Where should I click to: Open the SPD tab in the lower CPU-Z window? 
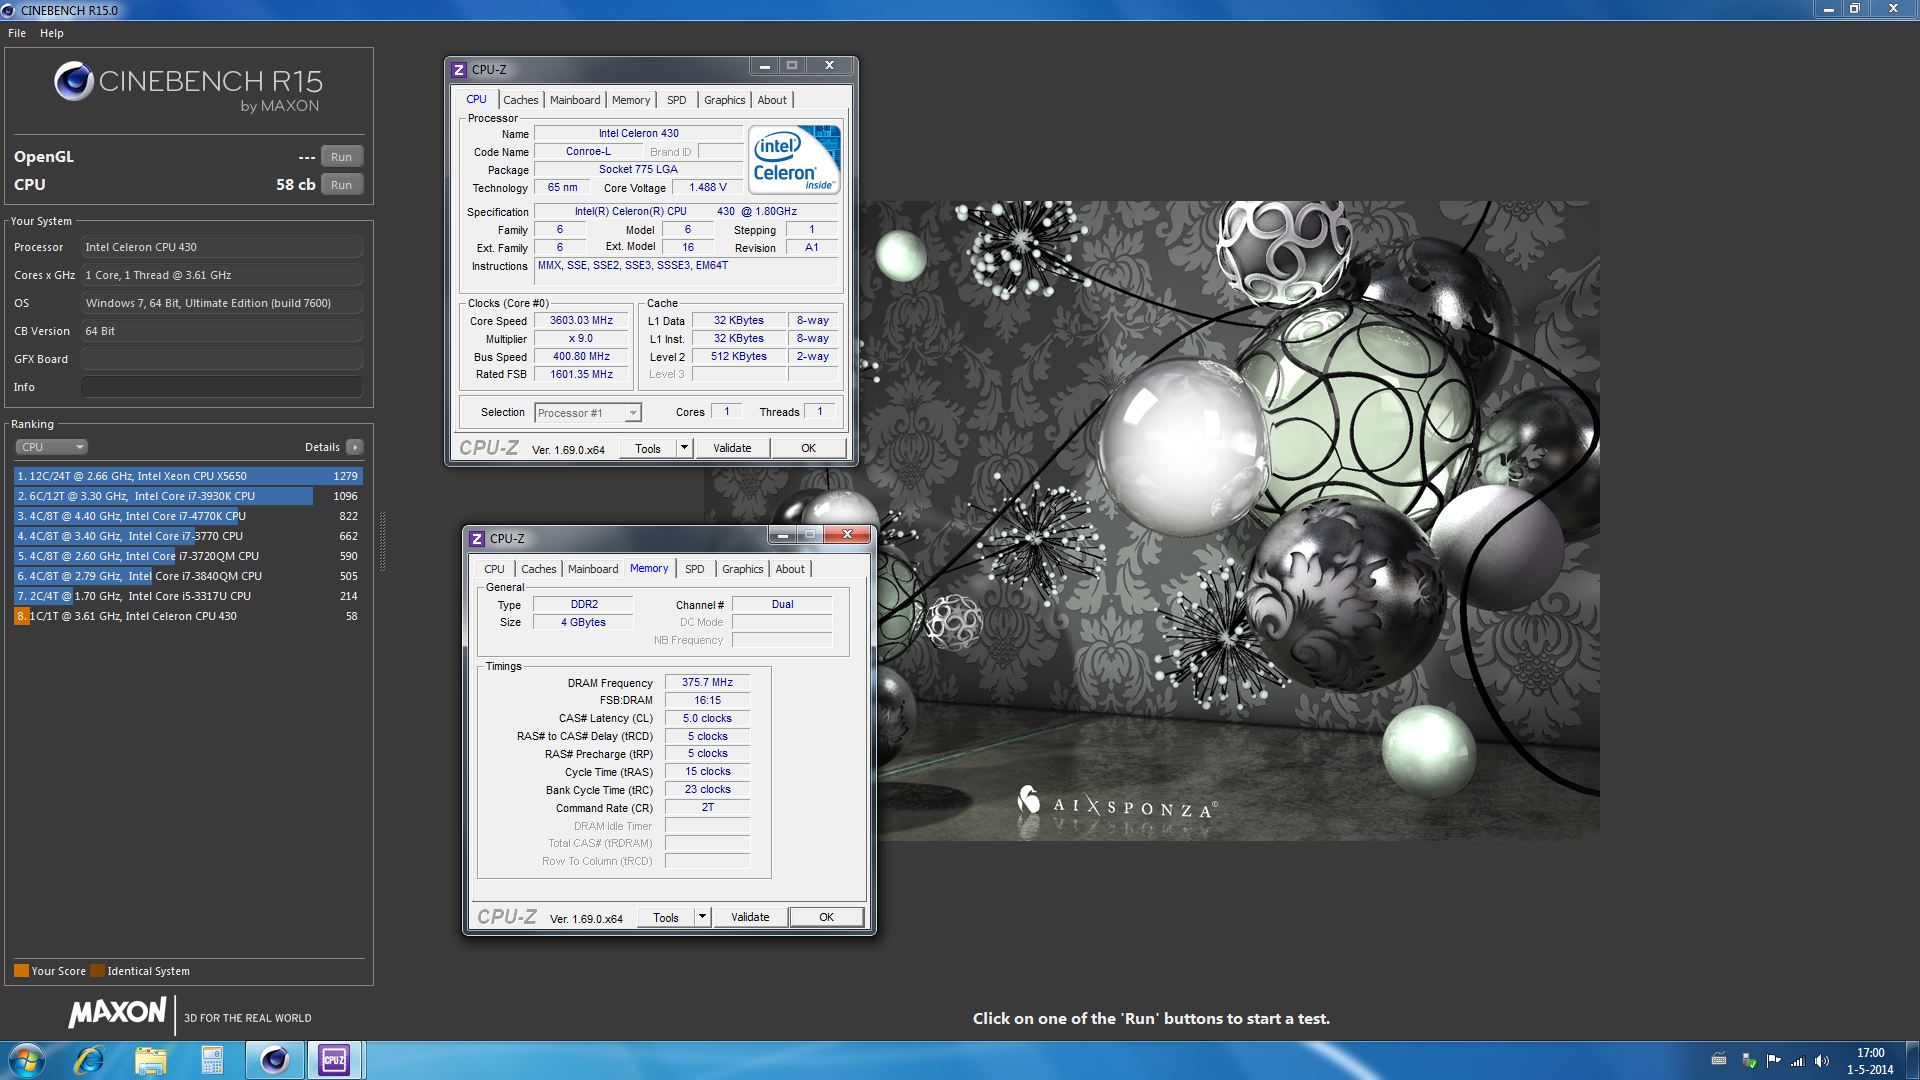tap(695, 569)
